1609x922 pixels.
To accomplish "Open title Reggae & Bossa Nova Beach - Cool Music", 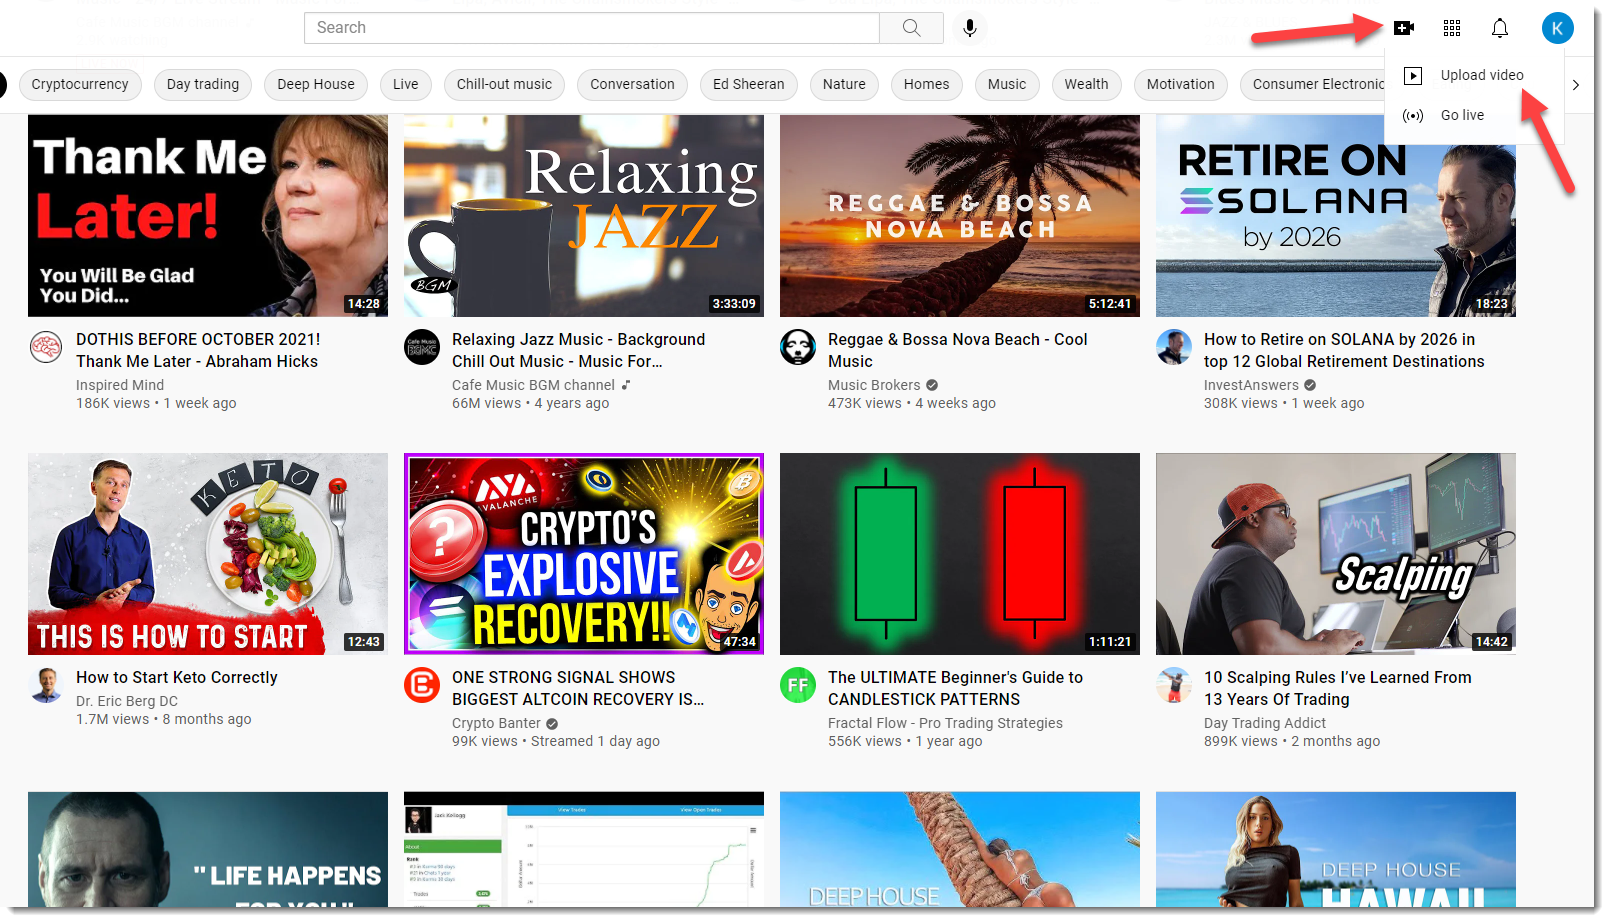I will click(957, 351).
